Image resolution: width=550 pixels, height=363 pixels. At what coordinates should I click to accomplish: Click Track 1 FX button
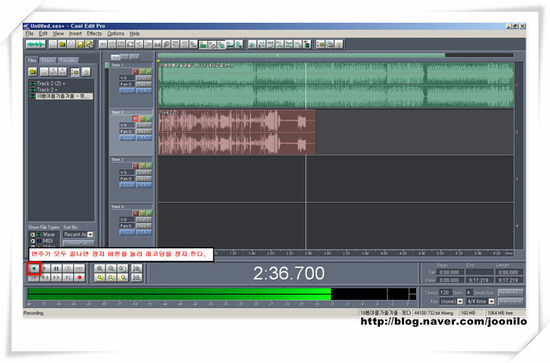pyautogui.click(x=144, y=91)
